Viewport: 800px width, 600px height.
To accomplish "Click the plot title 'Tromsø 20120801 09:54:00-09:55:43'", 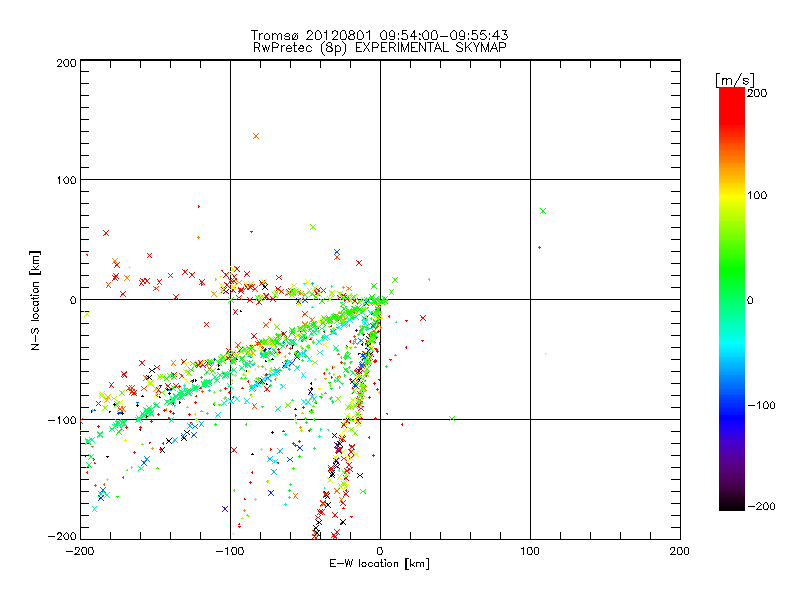I will (x=379, y=35).
